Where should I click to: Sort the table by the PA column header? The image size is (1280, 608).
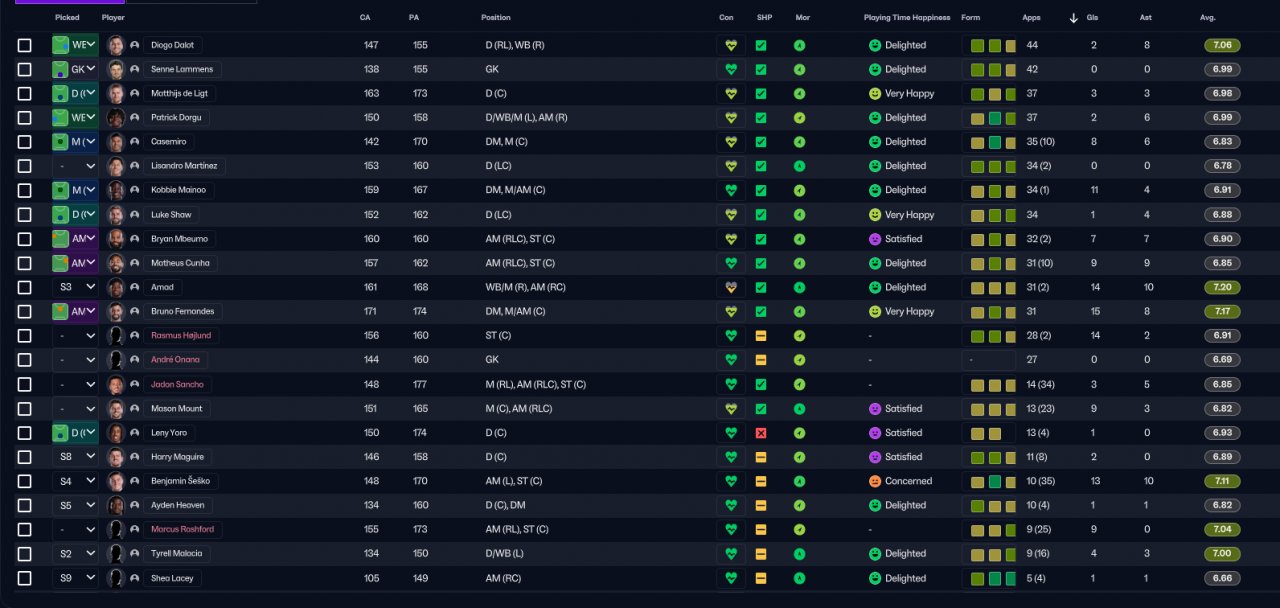click(414, 18)
